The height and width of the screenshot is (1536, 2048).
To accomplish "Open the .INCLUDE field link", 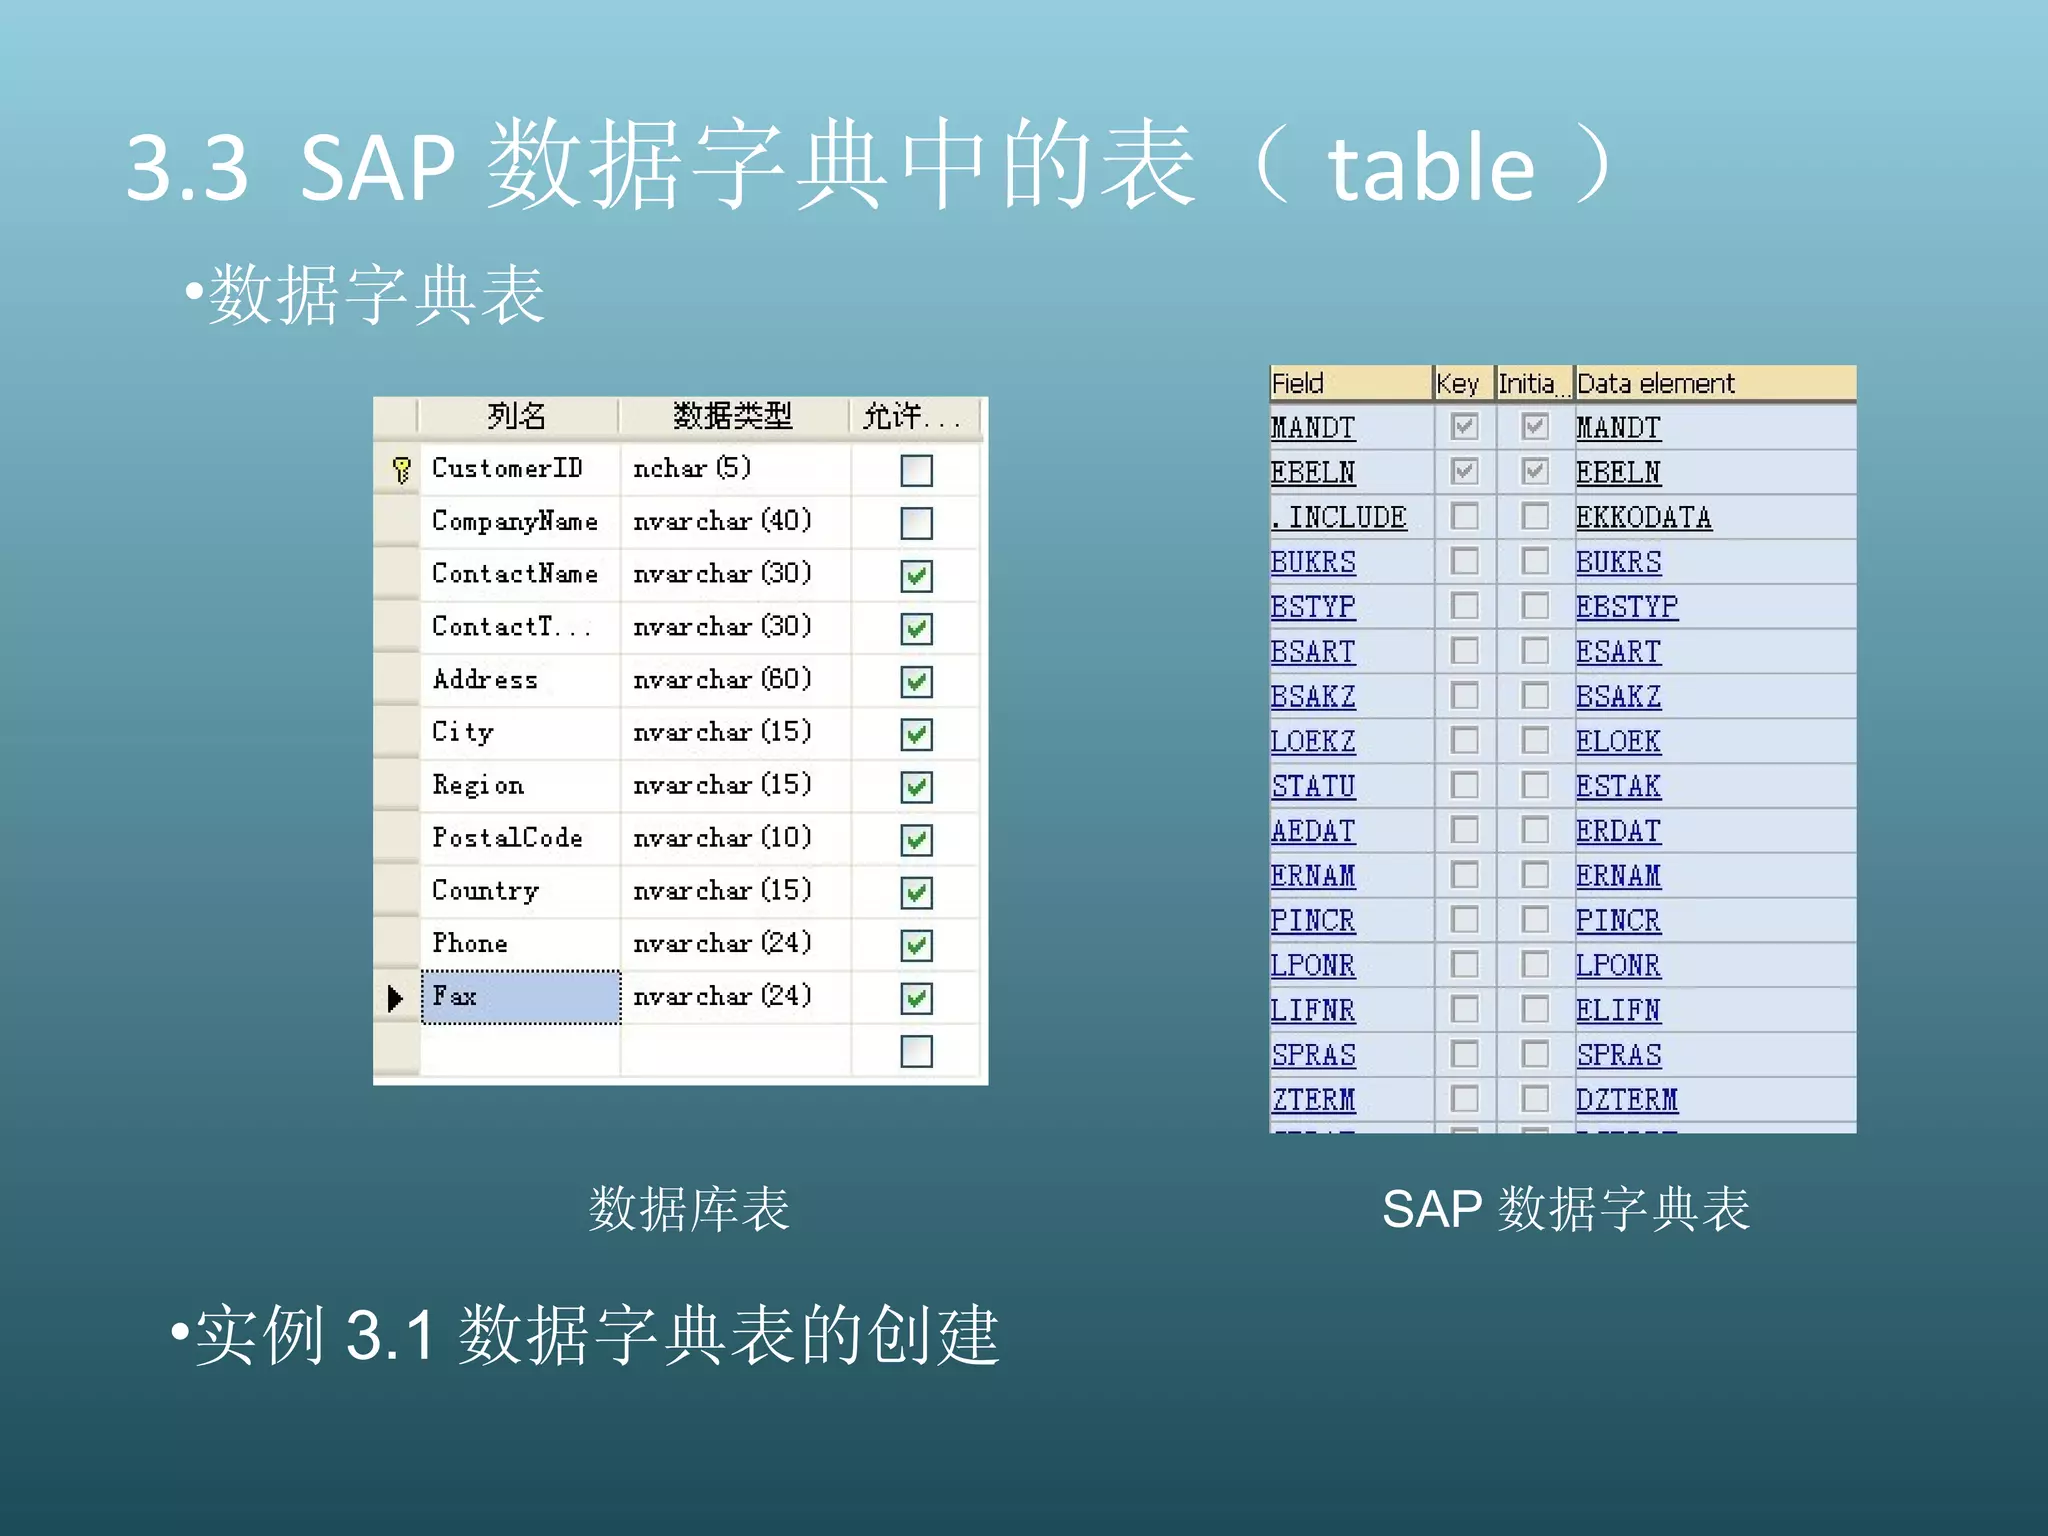I will point(1339,517).
